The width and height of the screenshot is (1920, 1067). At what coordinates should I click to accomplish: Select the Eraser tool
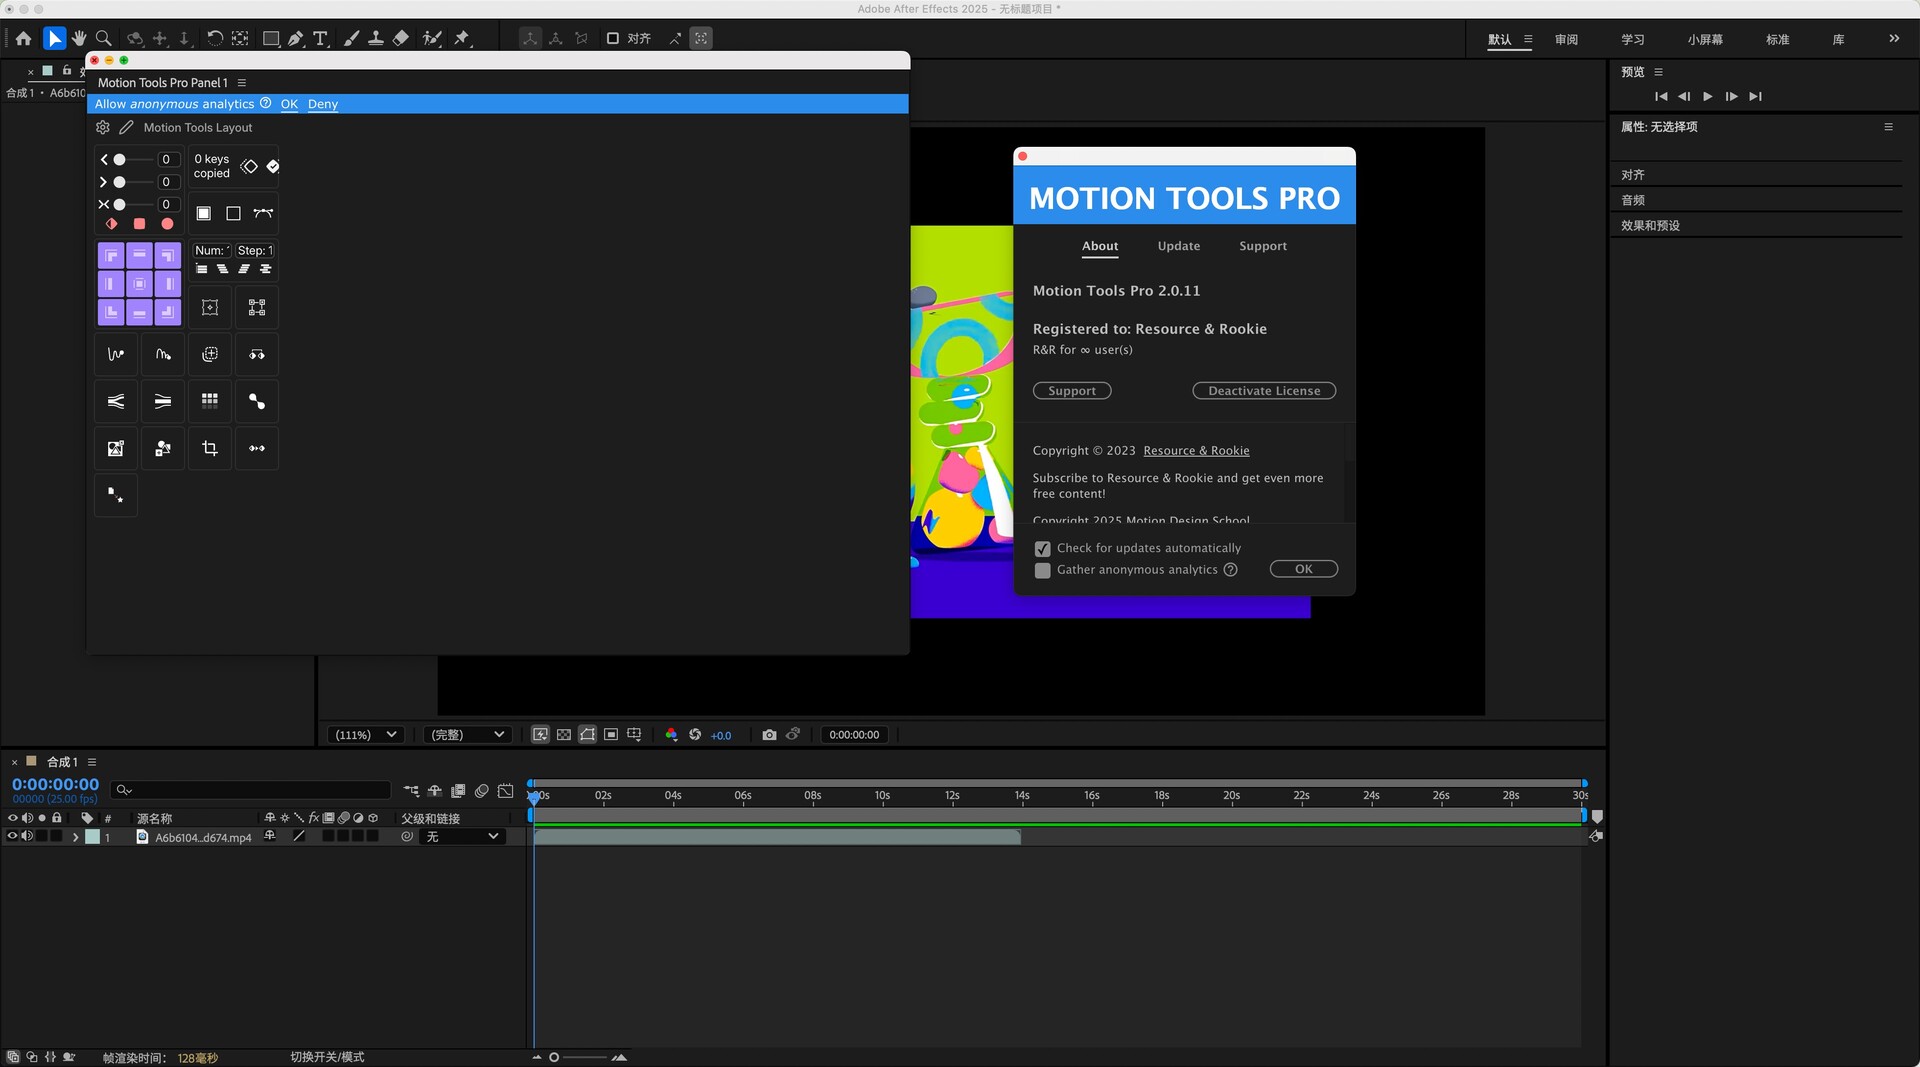(400, 38)
